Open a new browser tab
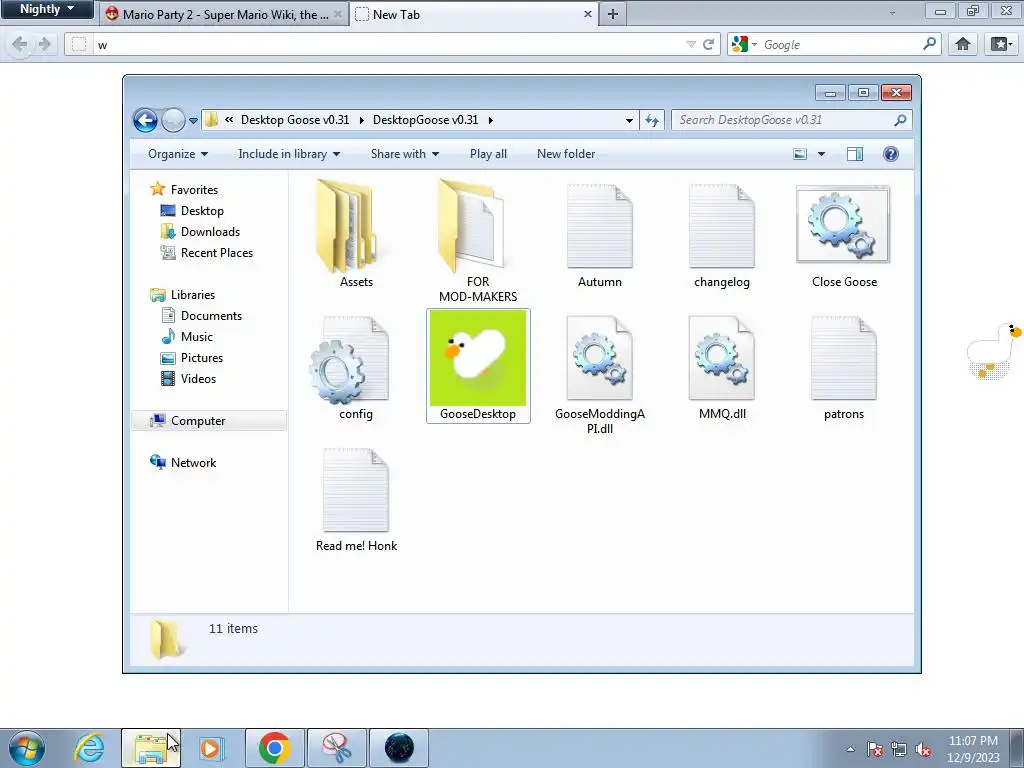Screen dimensions: 1024x768 coord(613,14)
